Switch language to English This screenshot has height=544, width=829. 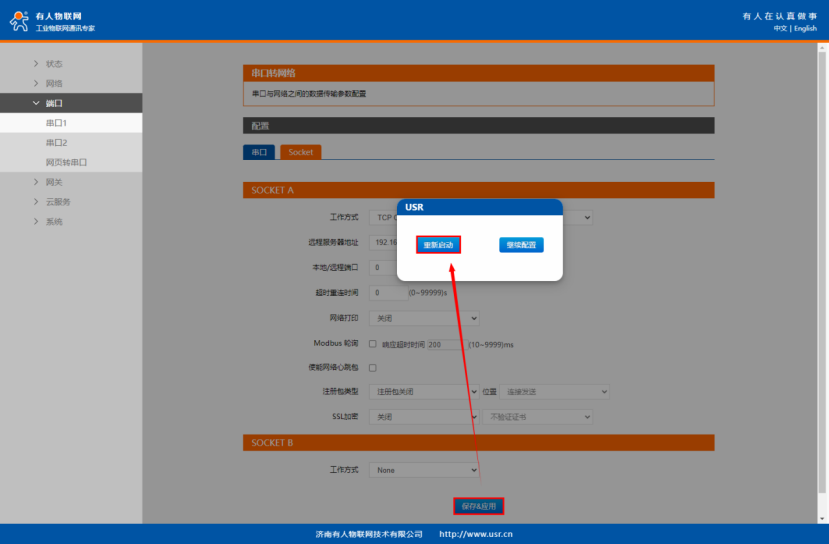click(805, 28)
